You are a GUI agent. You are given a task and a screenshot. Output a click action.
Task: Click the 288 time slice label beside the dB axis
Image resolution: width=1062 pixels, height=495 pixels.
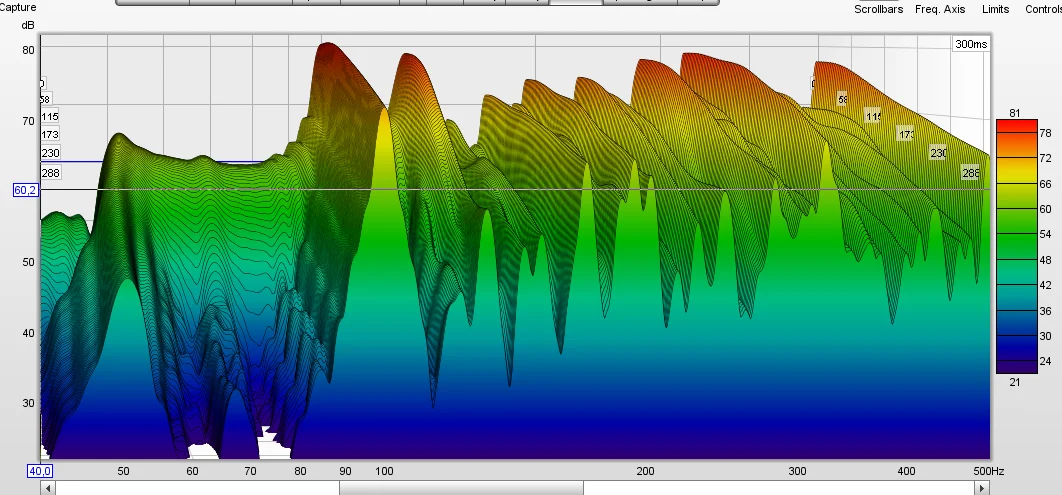(x=51, y=173)
